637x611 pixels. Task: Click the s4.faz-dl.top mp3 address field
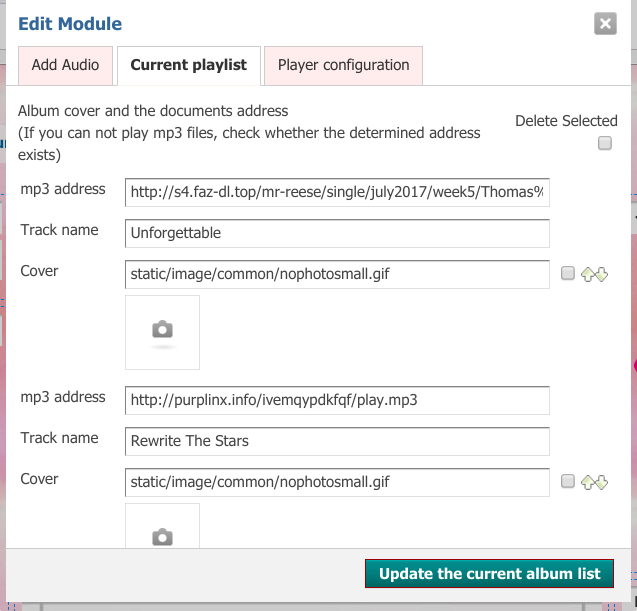(x=337, y=192)
